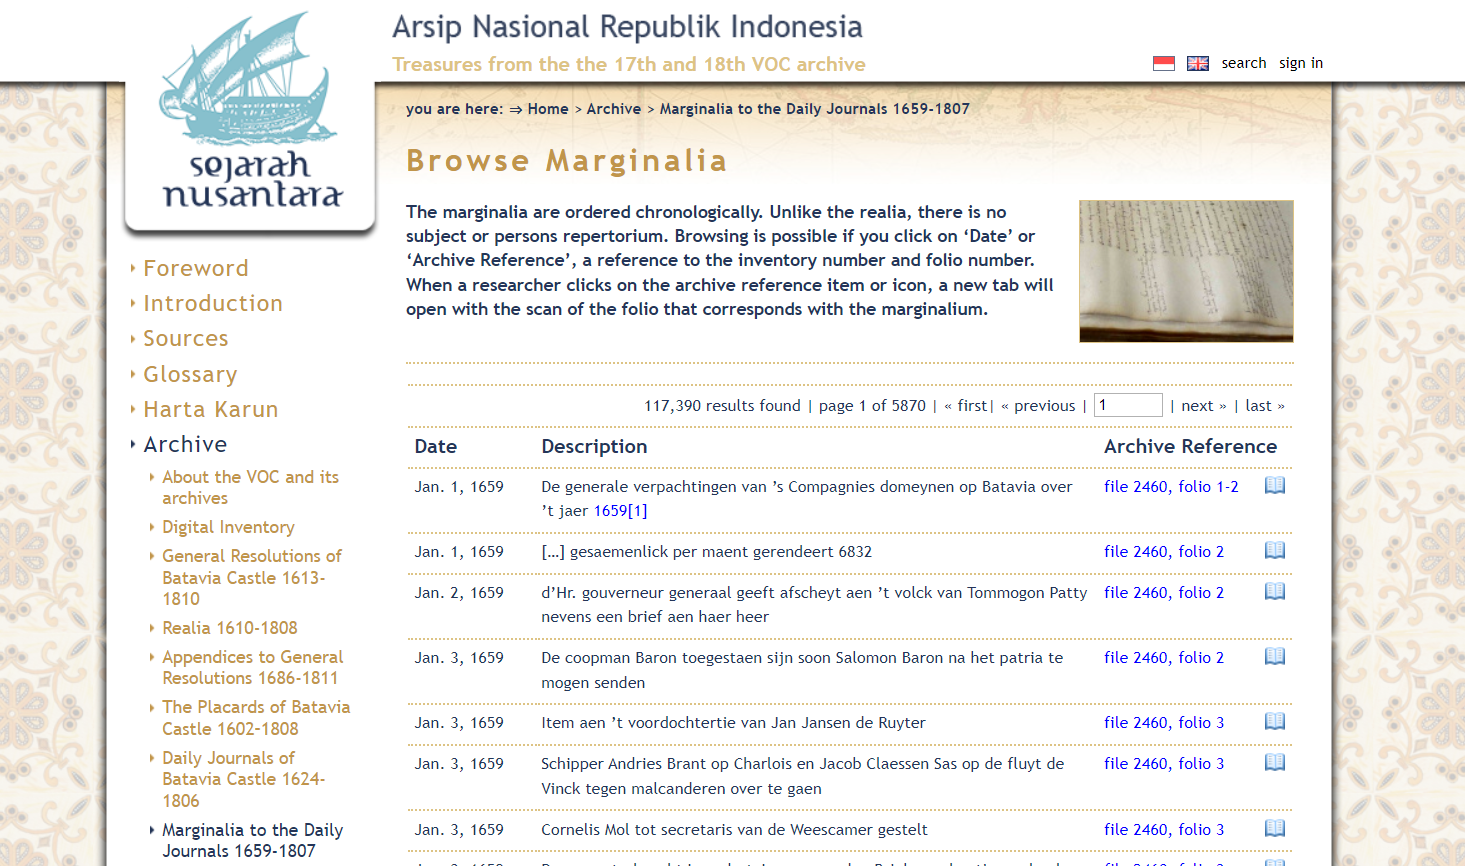Viewport: 1465px width, 866px height.
Task: Collapse the Archive sidebar section
Action: click(x=185, y=444)
